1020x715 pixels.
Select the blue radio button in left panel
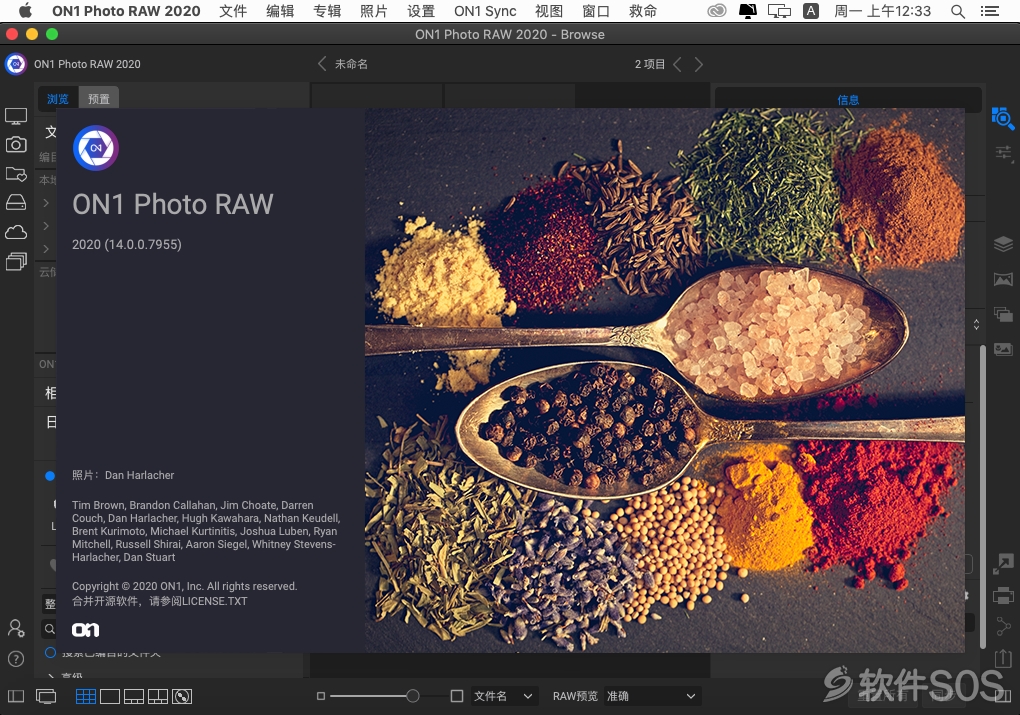(49, 476)
